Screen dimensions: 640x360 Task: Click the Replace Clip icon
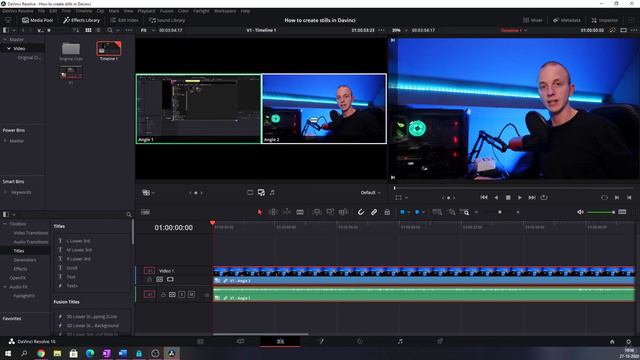[343, 212]
